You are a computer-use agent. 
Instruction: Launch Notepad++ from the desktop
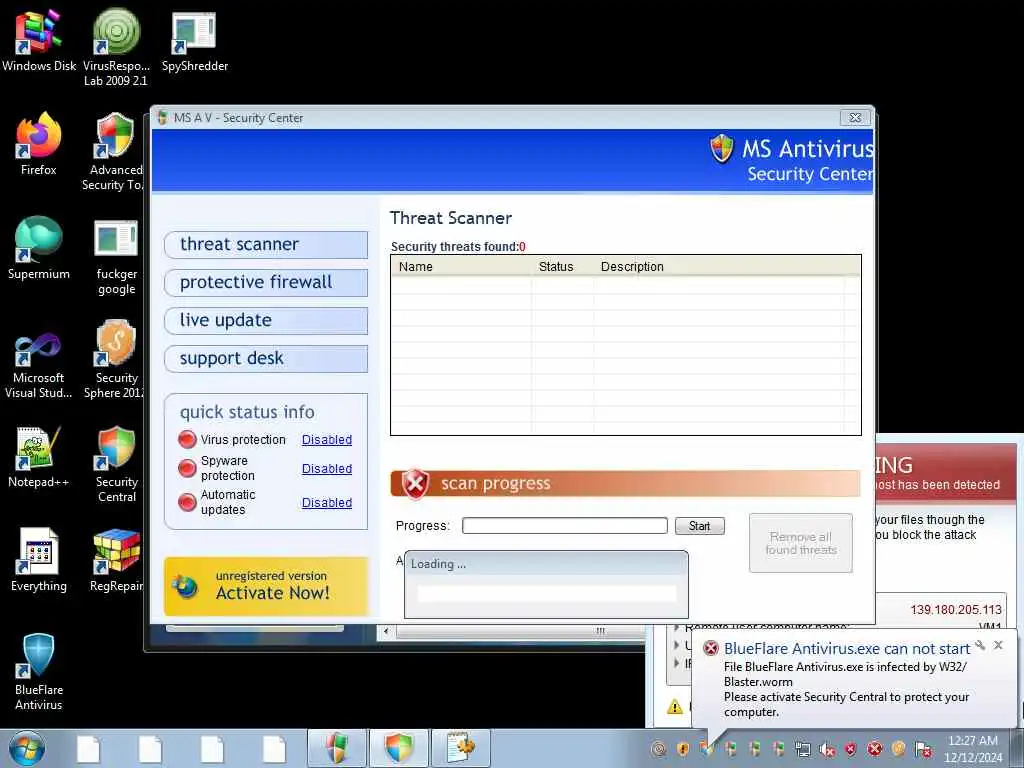click(x=39, y=457)
